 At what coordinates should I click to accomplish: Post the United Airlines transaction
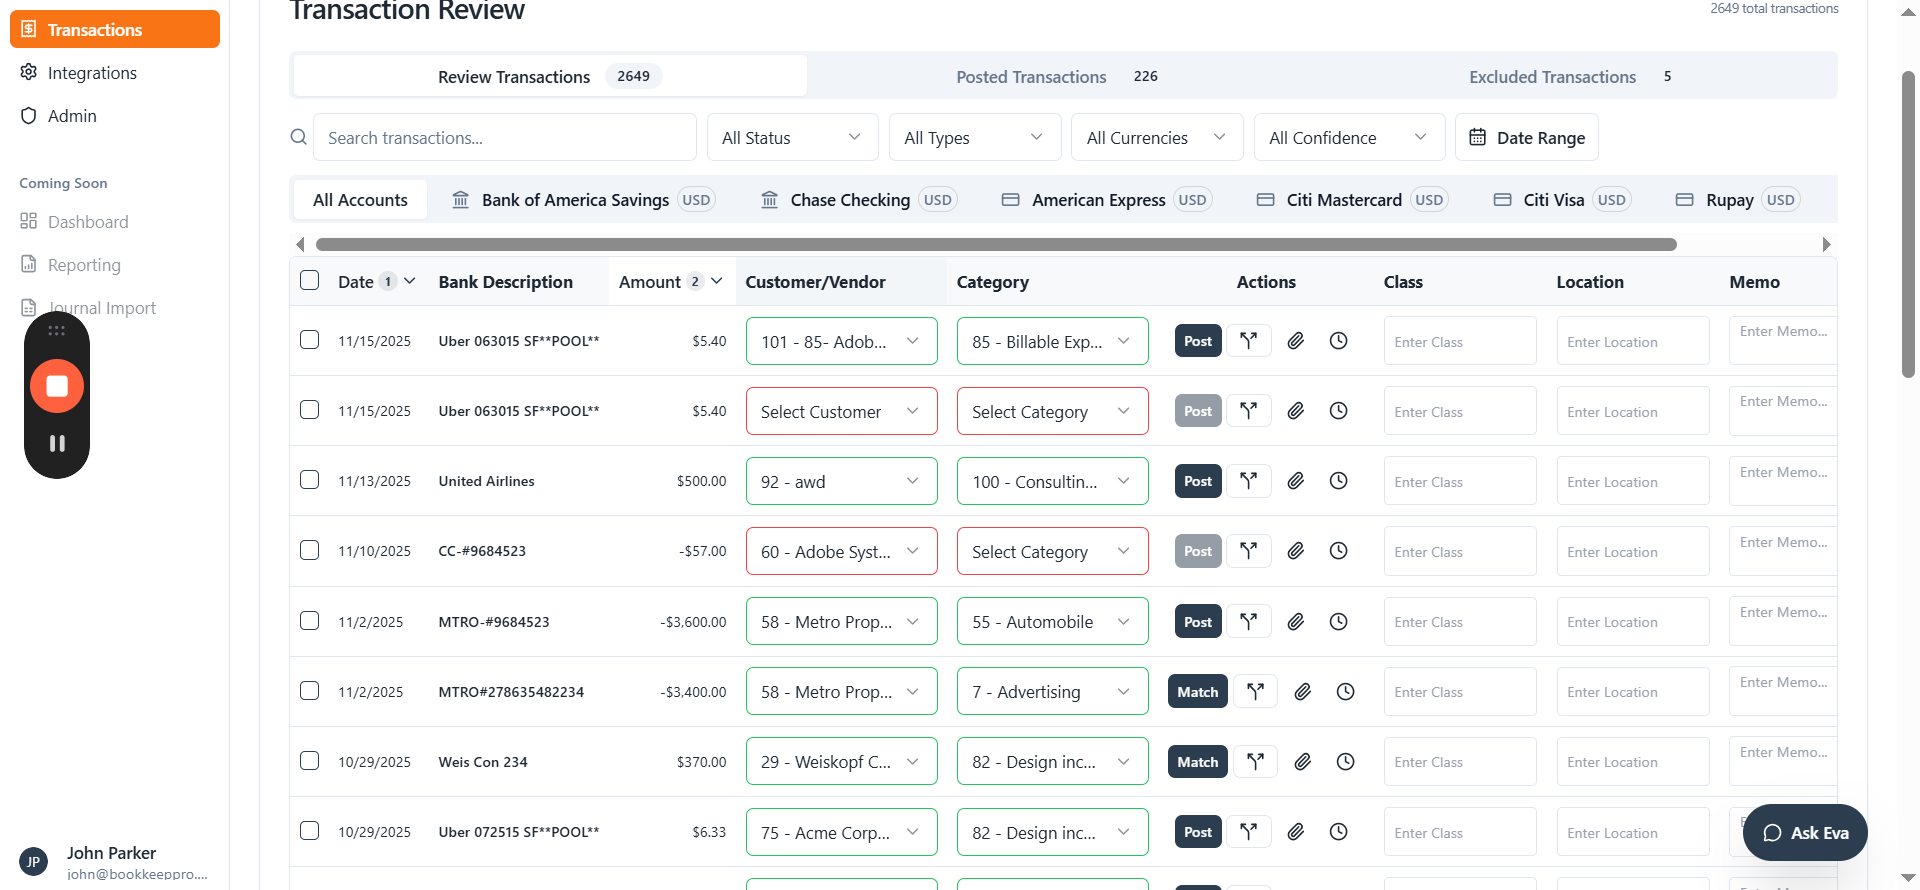(1198, 481)
